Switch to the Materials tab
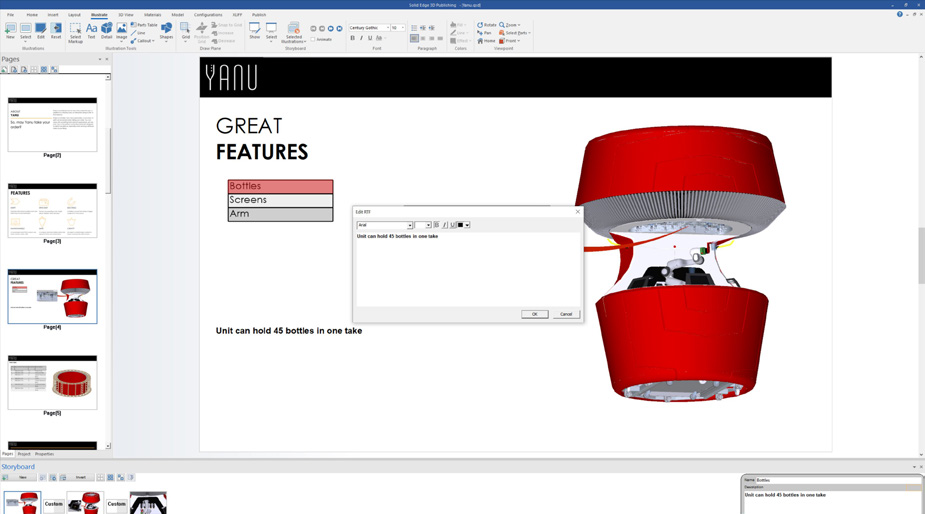 152,15
